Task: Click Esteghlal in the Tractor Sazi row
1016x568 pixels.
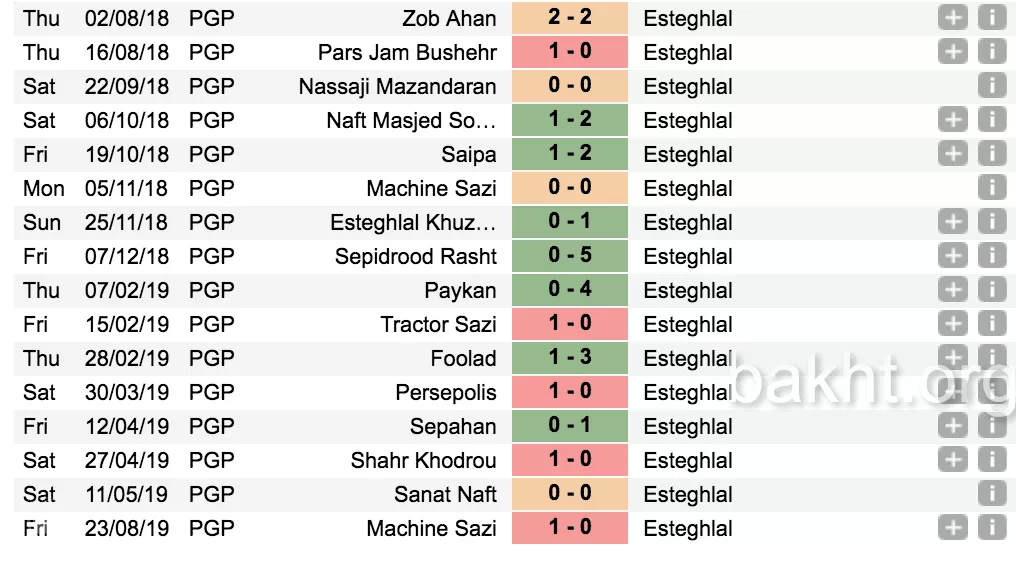Action: [688, 324]
